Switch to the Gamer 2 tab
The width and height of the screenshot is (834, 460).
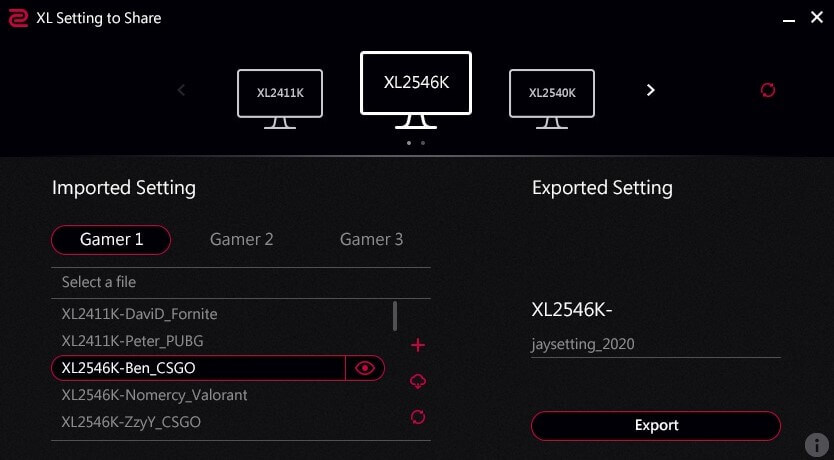(242, 240)
